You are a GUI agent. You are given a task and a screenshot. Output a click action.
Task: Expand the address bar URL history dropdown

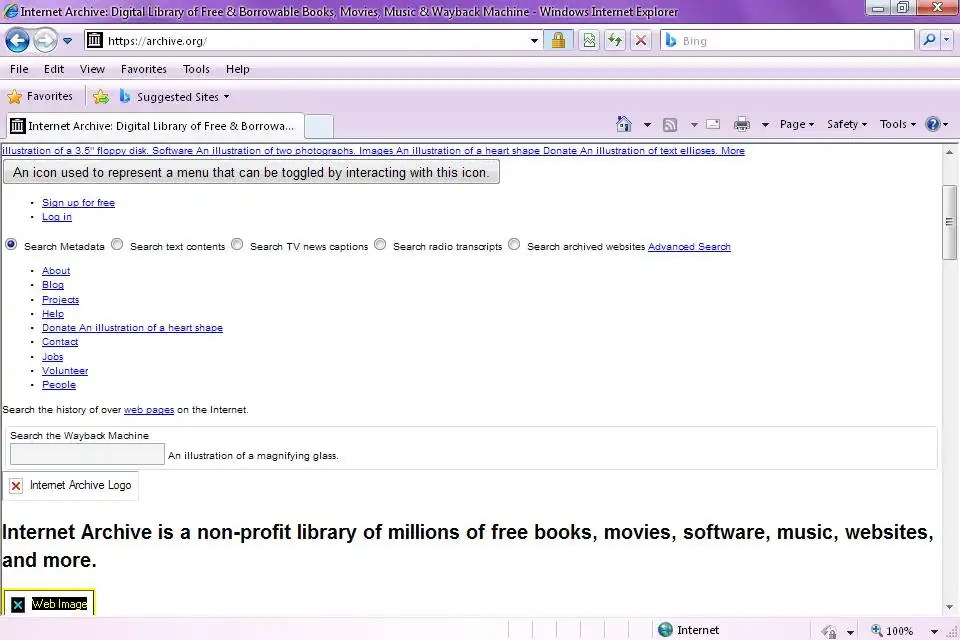534,41
